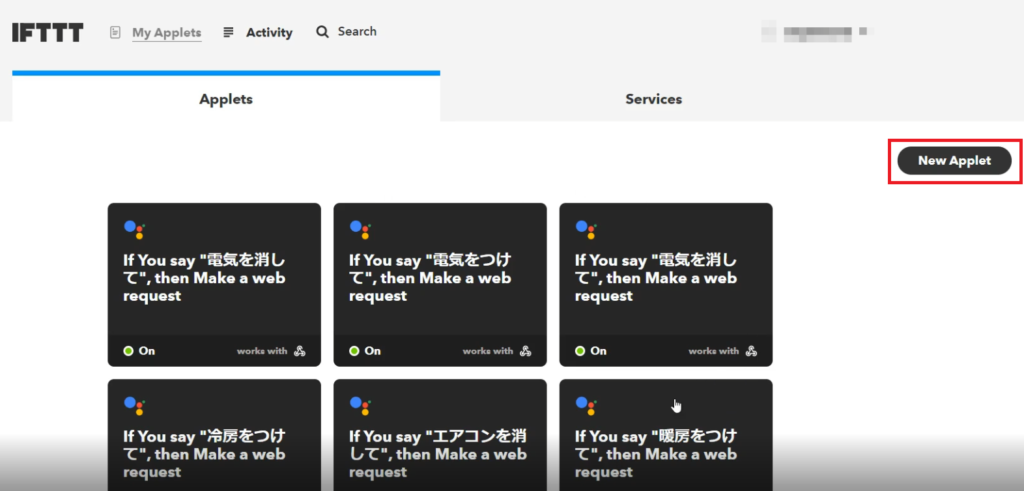The image size is (1024, 491).
Task: Open the Activity page
Action: click(x=269, y=32)
